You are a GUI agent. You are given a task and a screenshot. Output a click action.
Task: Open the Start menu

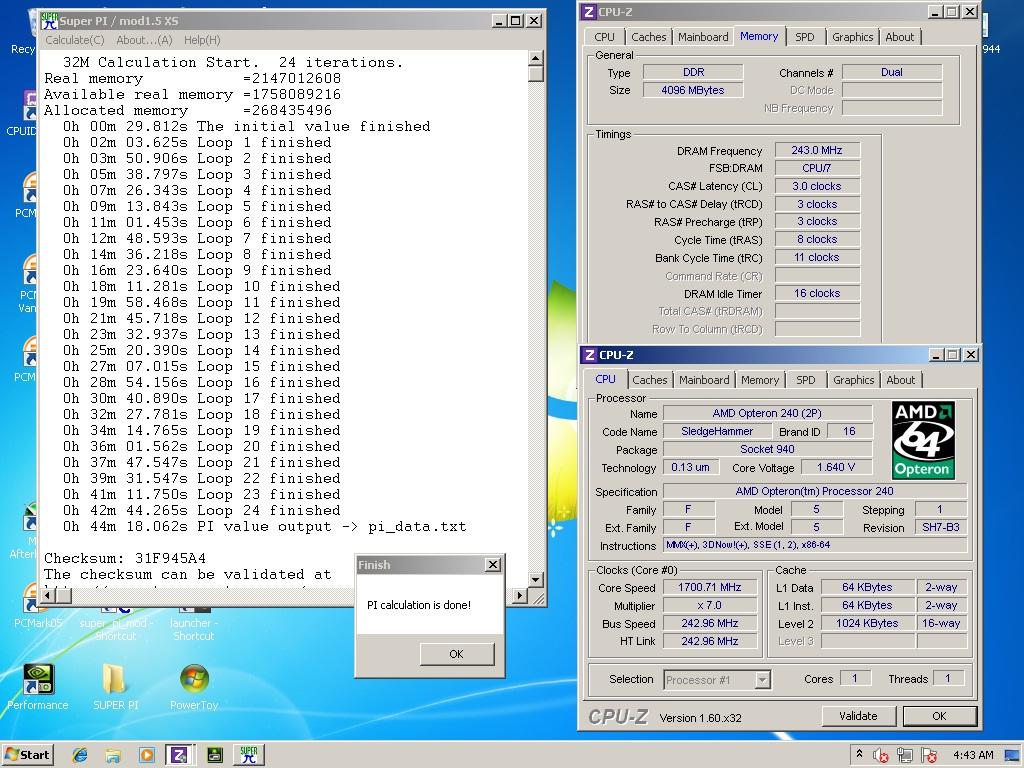[27, 755]
